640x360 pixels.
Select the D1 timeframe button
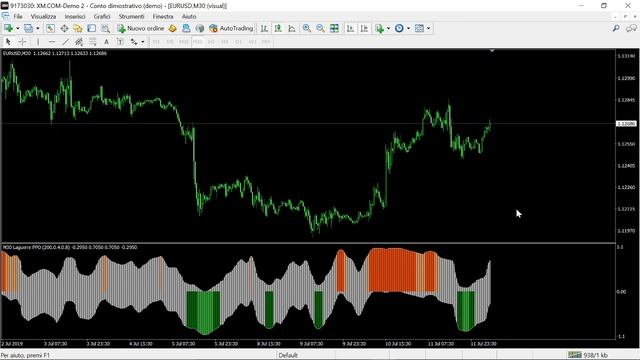(239, 42)
